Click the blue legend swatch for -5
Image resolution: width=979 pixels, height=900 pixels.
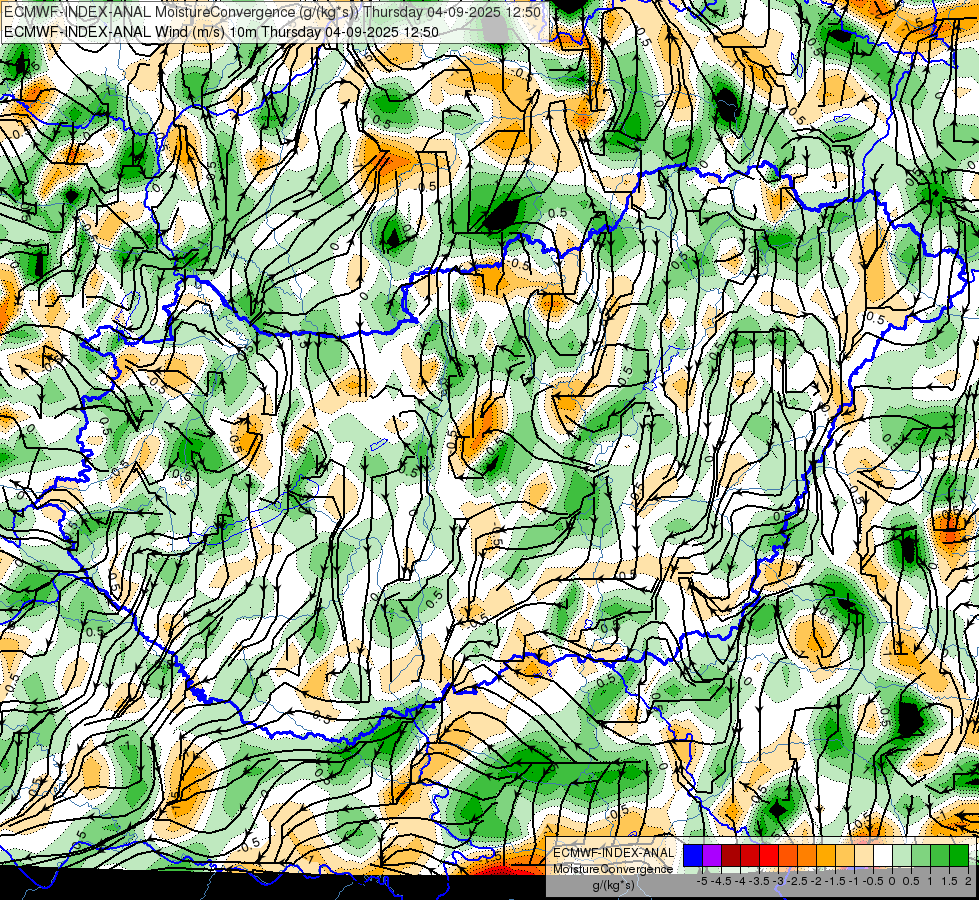click(x=693, y=856)
